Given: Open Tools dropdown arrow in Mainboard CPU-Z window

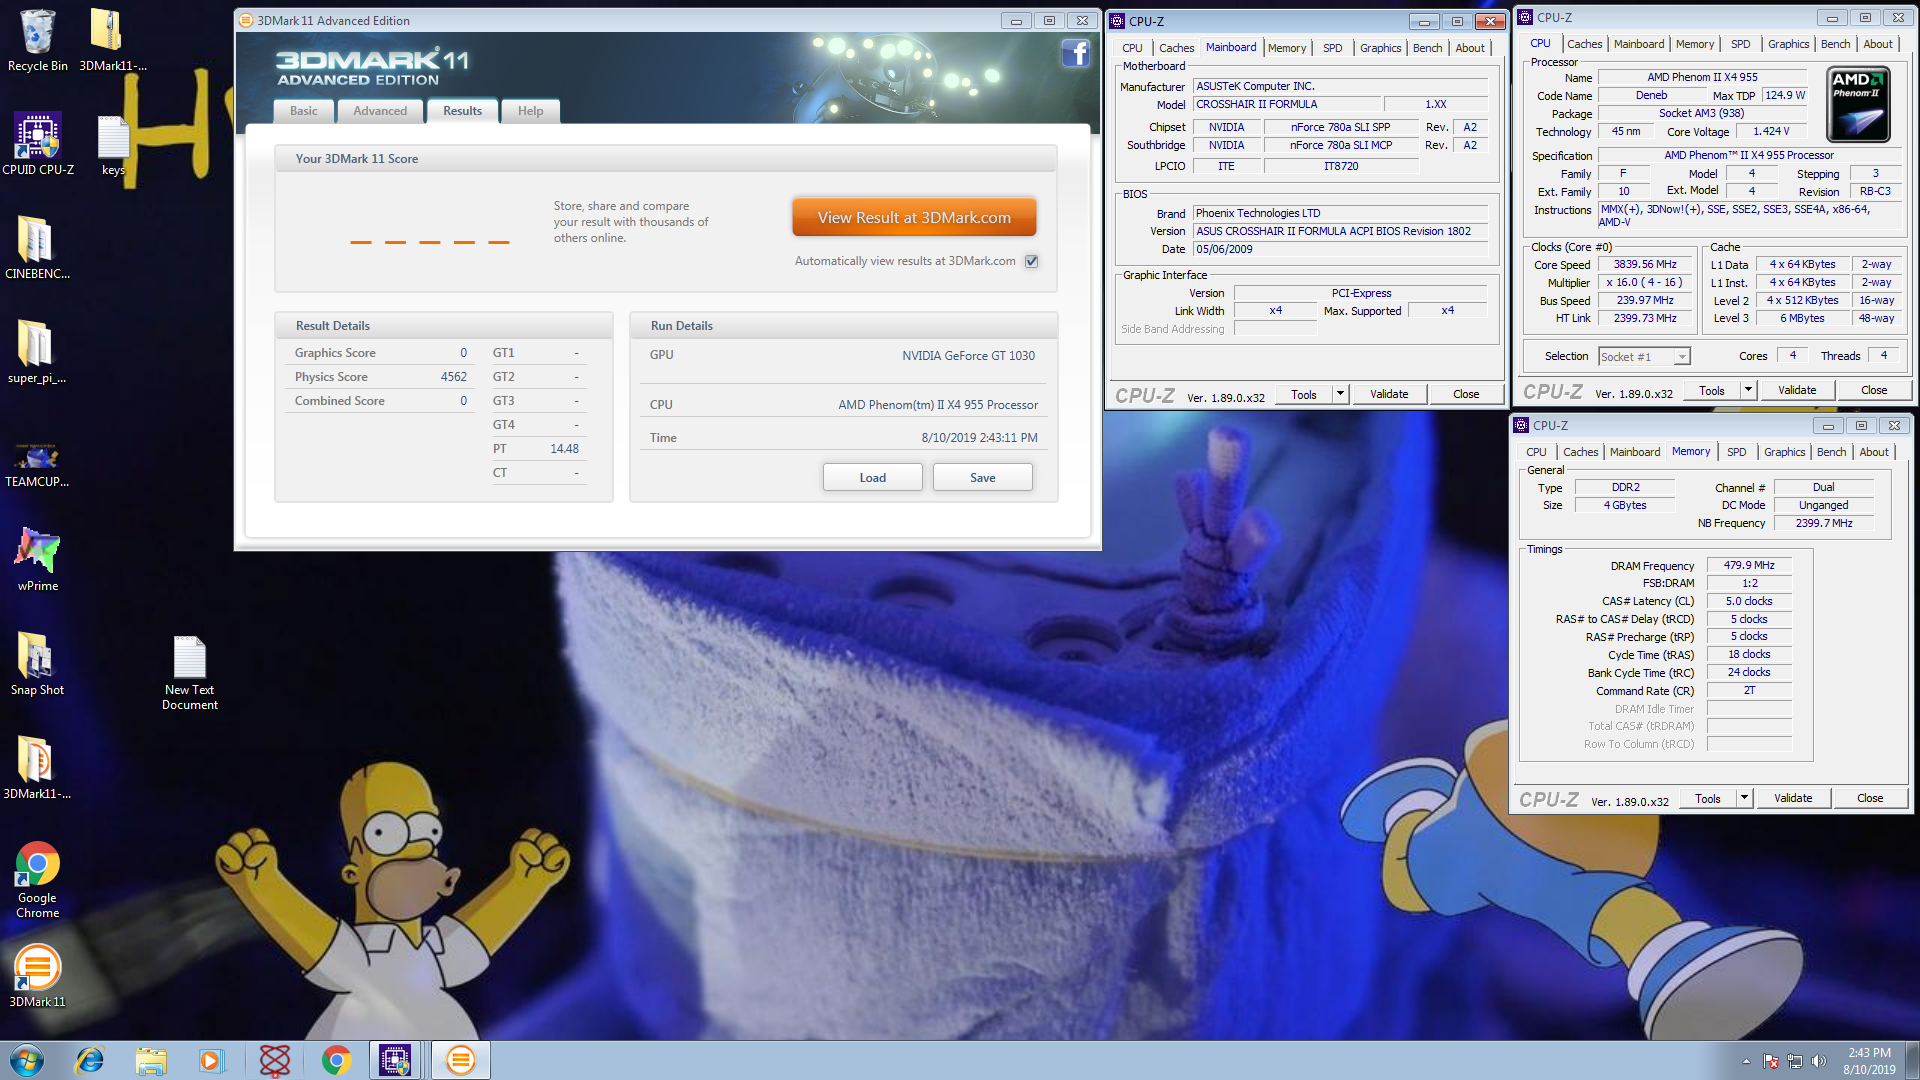Looking at the screenshot, I should pos(1340,394).
